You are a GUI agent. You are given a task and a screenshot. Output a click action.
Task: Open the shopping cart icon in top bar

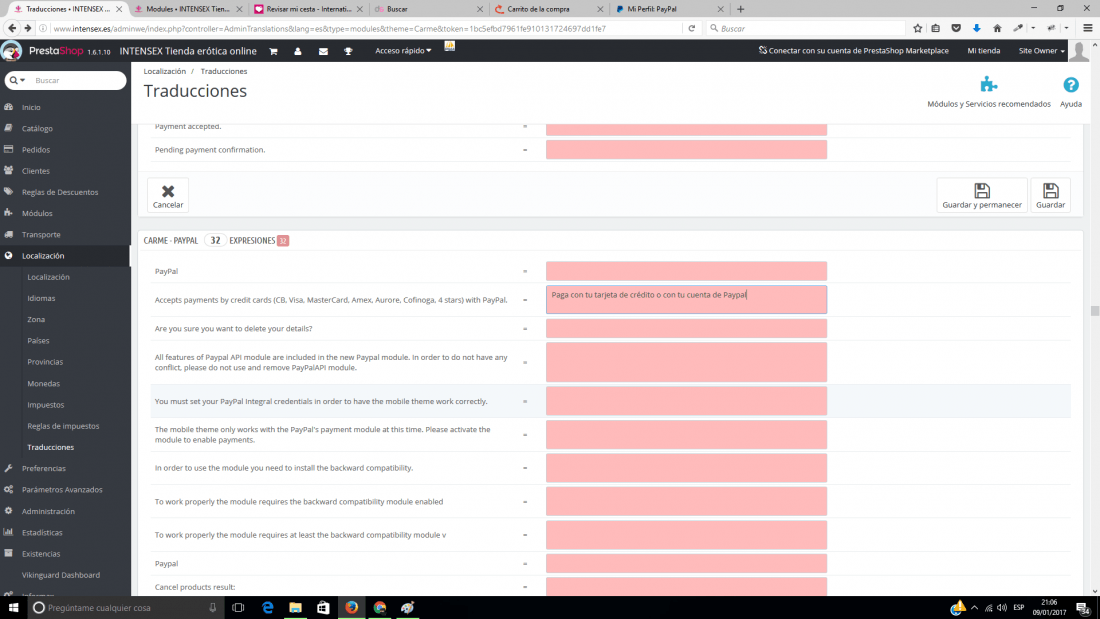pos(274,51)
